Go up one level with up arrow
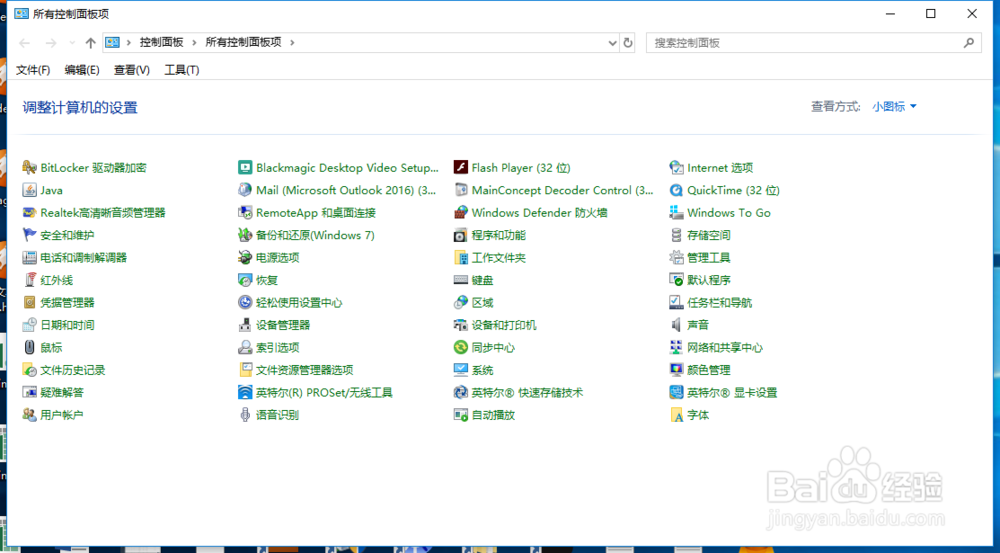The height and width of the screenshot is (553, 1000). pyautogui.click(x=91, y=43)
